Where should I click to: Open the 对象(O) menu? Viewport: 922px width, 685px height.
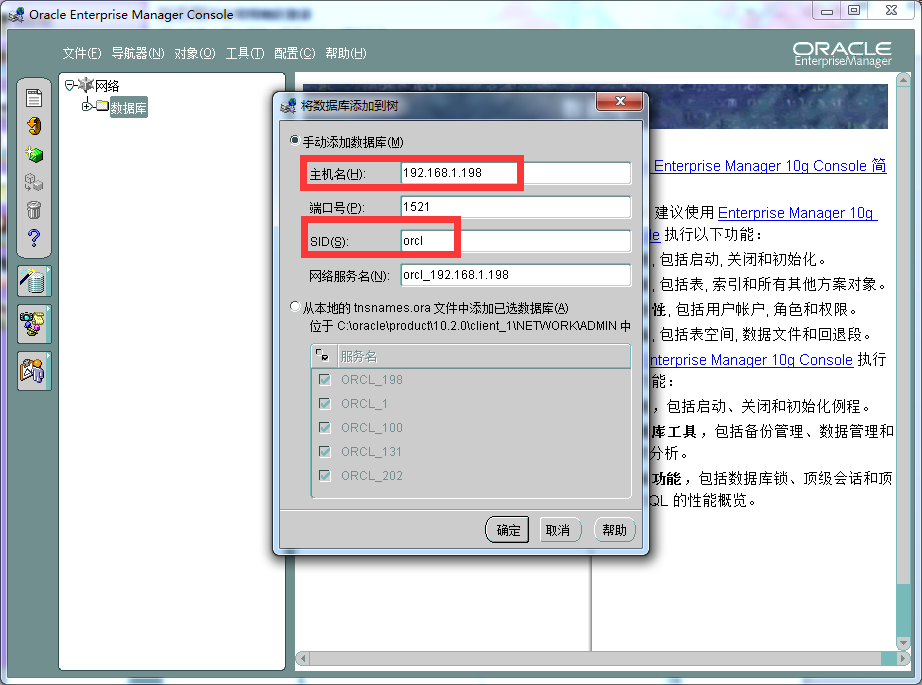tap(195, 54)
